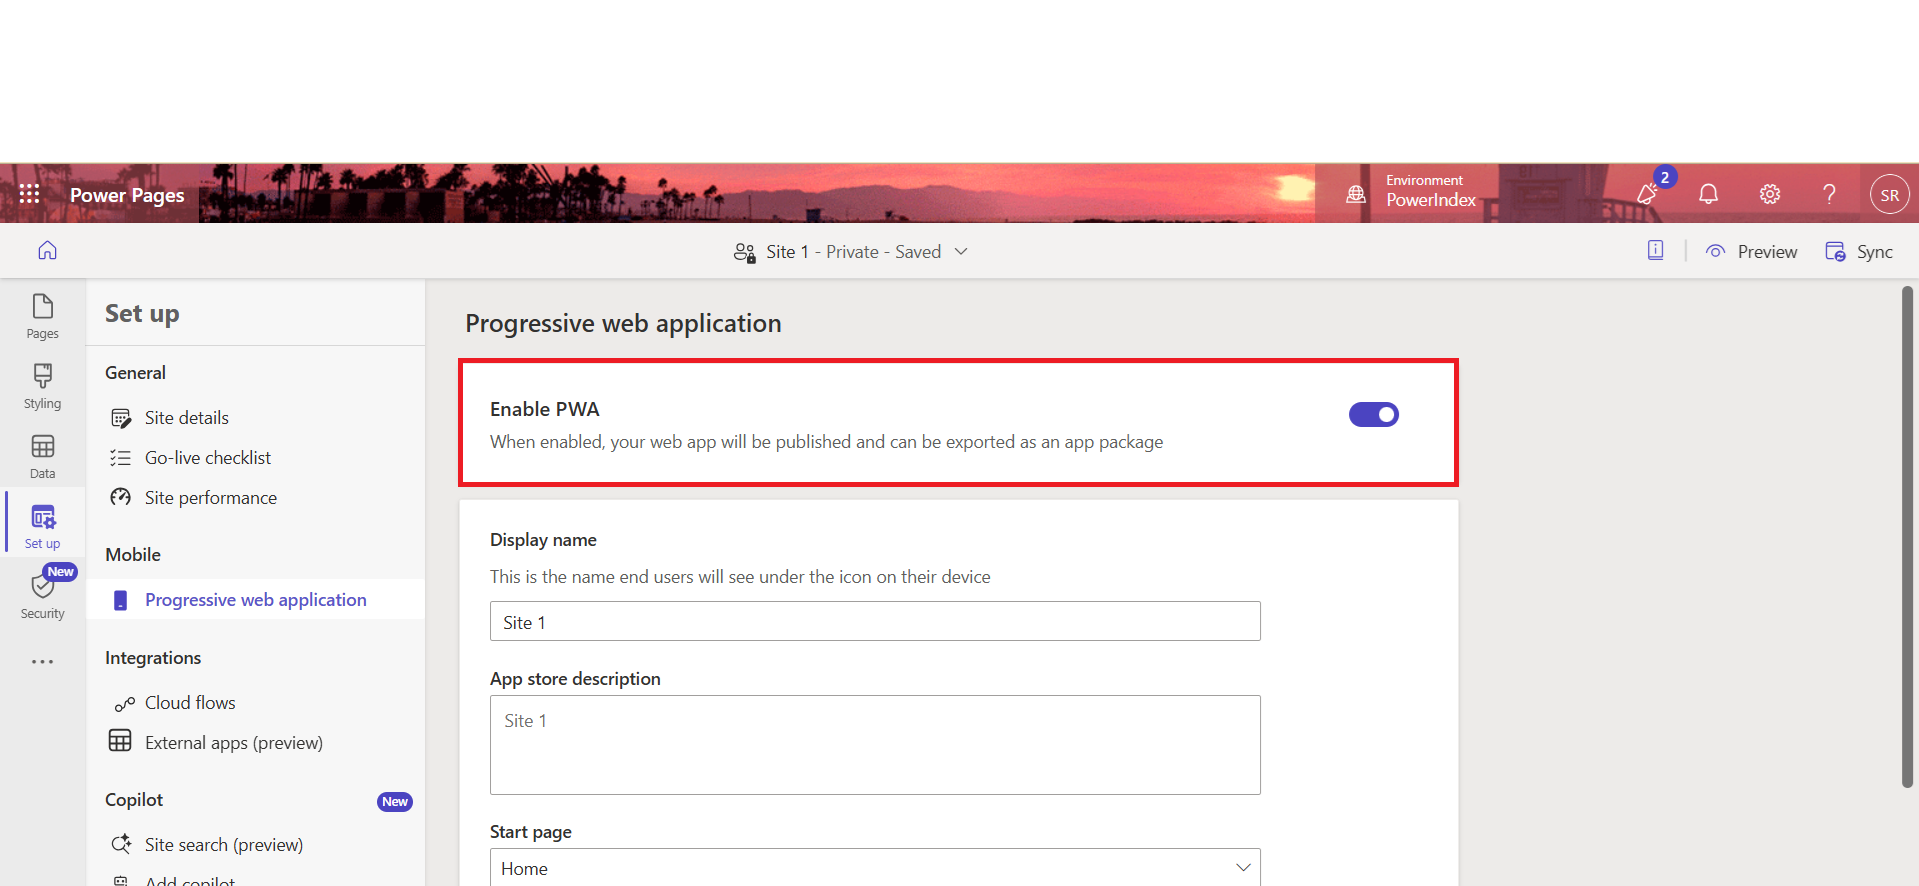Open the Styling workspace
Screen dimensions: 1919x886
42,386
